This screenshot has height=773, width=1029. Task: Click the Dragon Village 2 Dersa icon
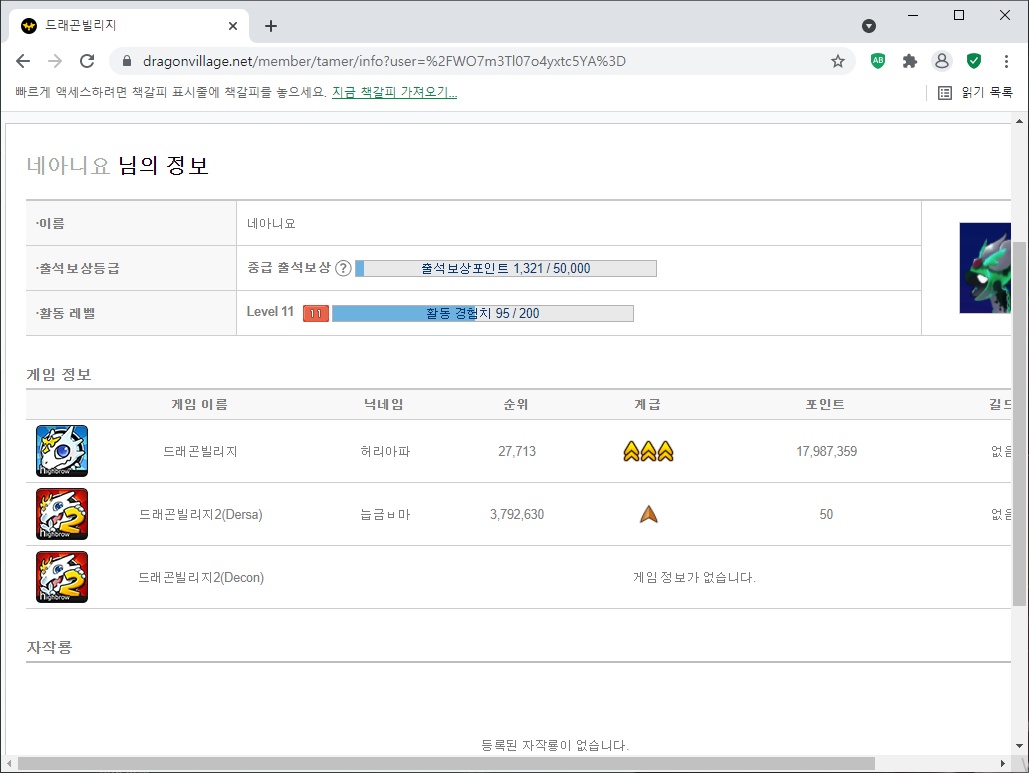62,514
